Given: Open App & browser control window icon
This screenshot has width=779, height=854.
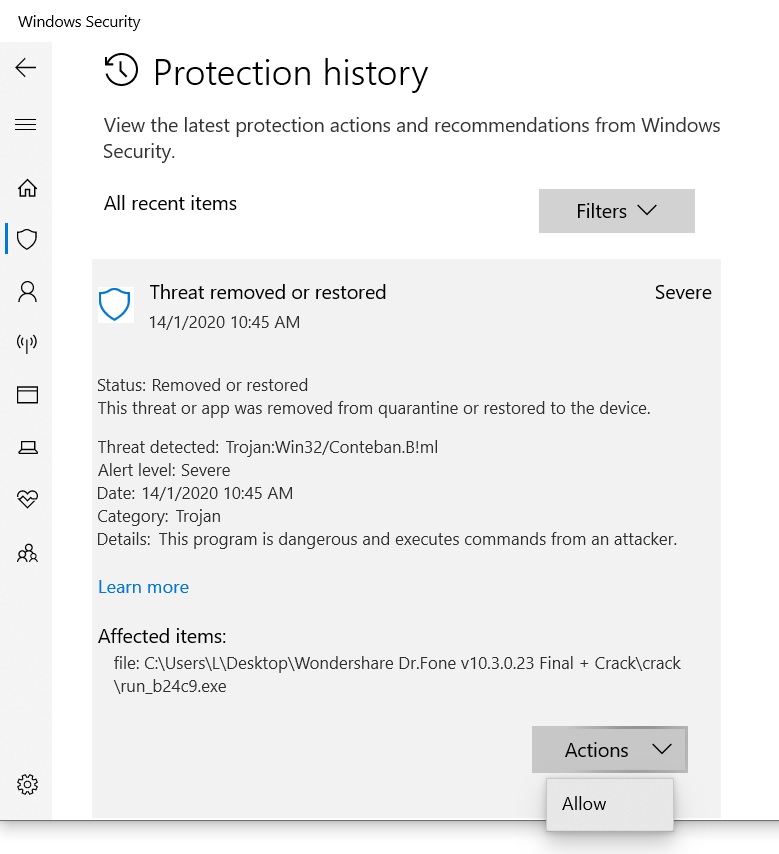Looking at the screenshot, I should tap(27, 395).
